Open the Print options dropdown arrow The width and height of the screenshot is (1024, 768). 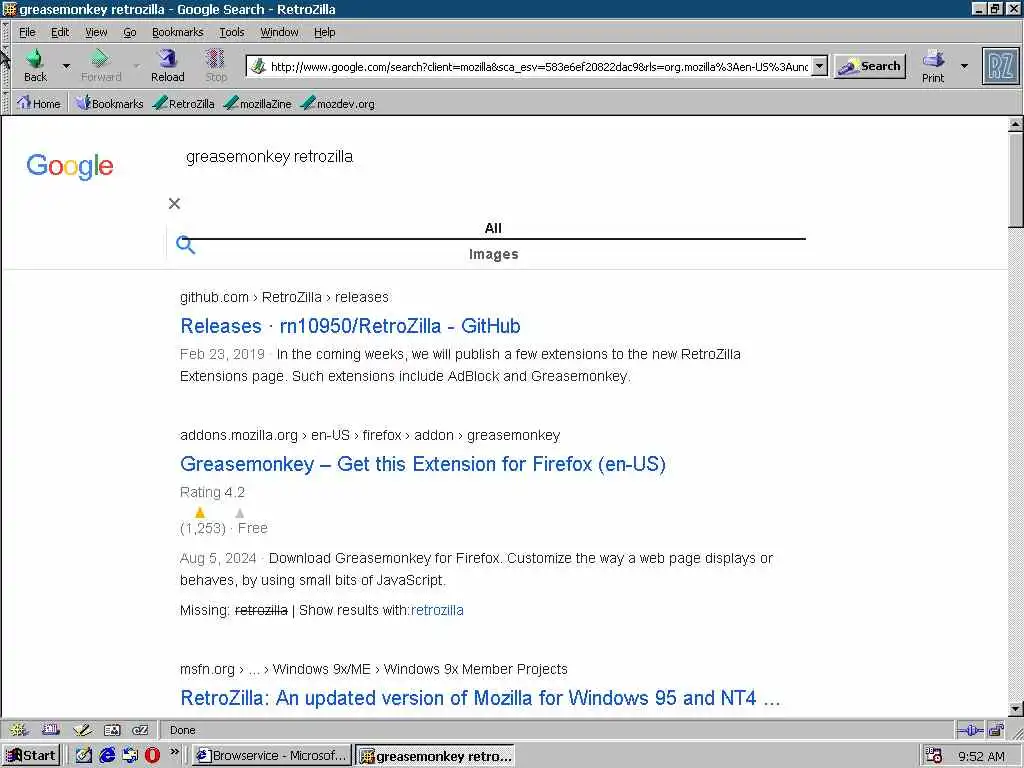[964, 66]
